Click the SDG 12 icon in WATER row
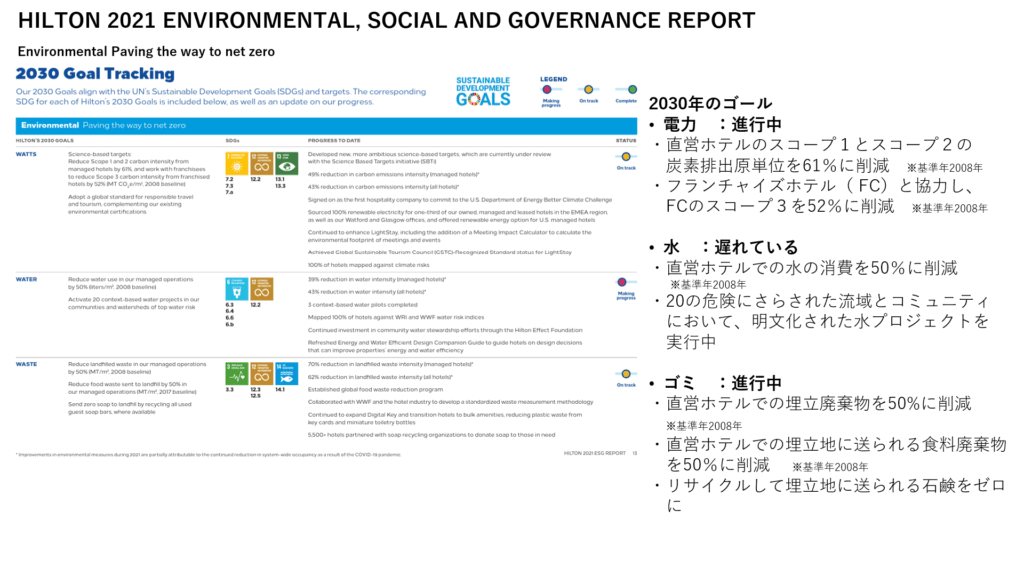 point(261,289)
